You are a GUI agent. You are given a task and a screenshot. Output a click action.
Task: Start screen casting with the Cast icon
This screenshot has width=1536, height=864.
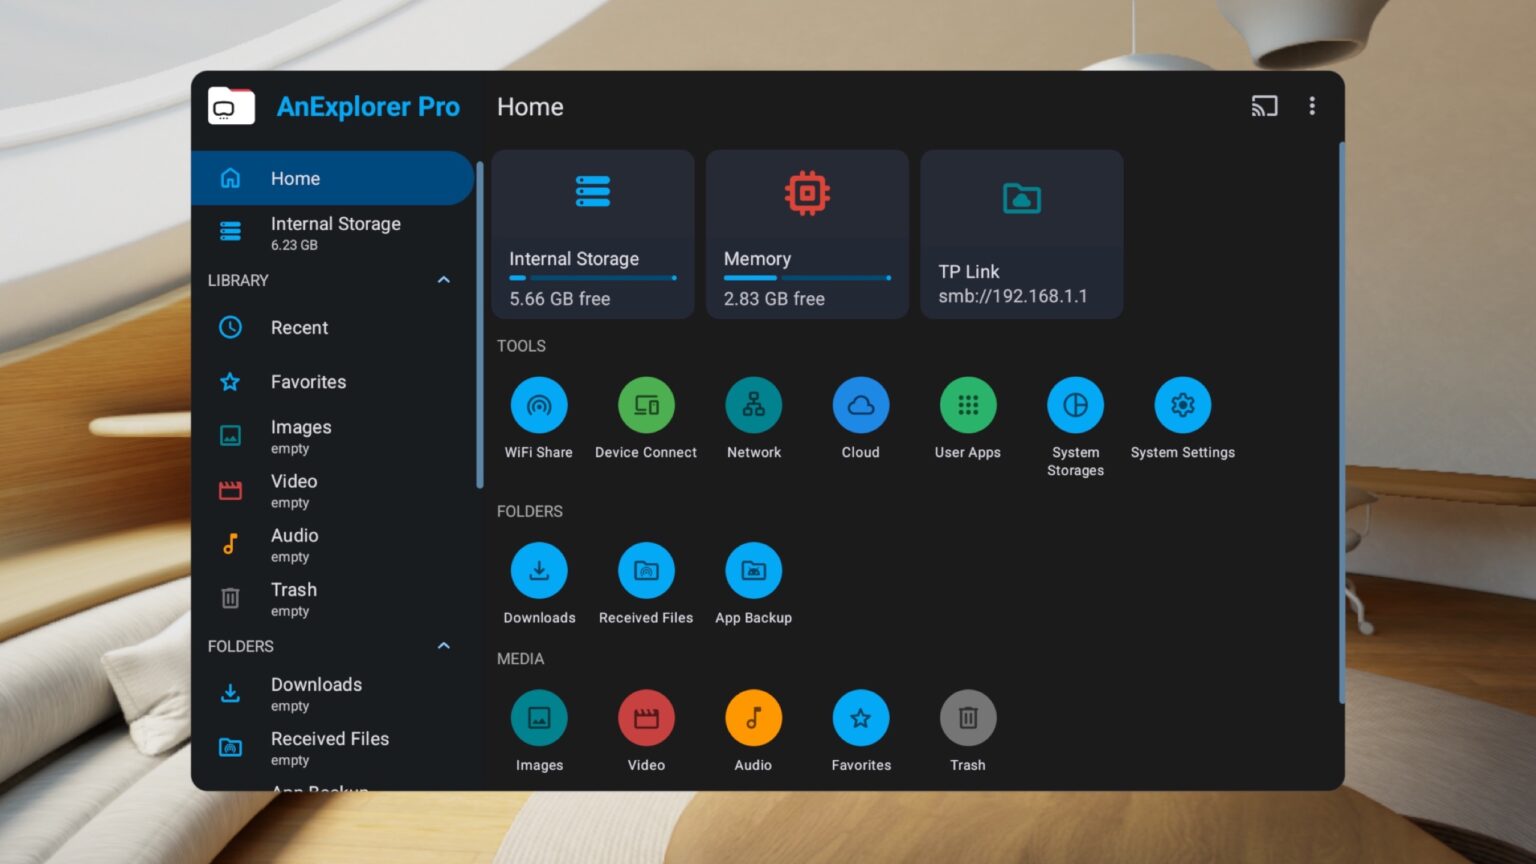1264,105
